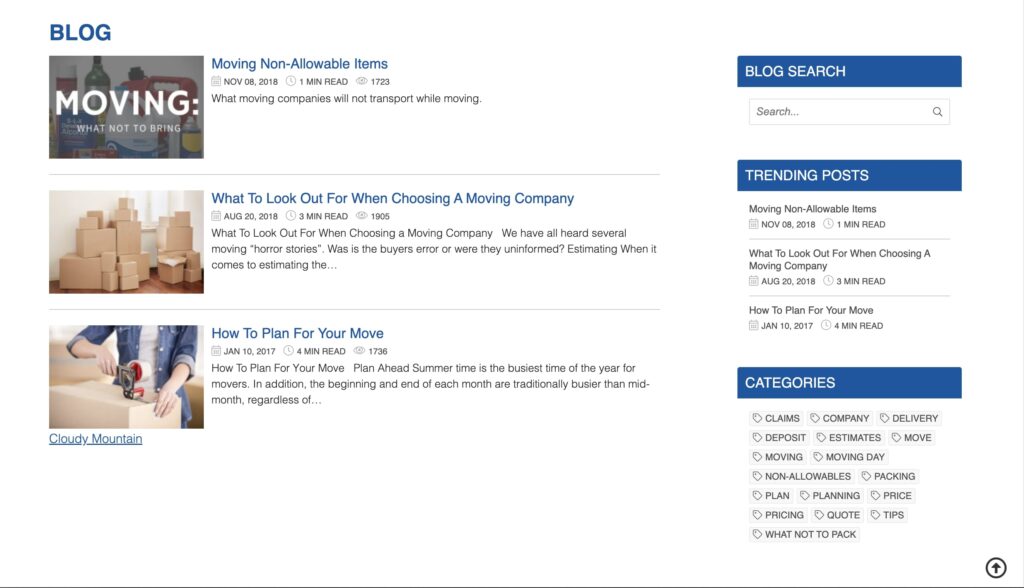Open the How To Plan For Your Move title

(297, 334)
